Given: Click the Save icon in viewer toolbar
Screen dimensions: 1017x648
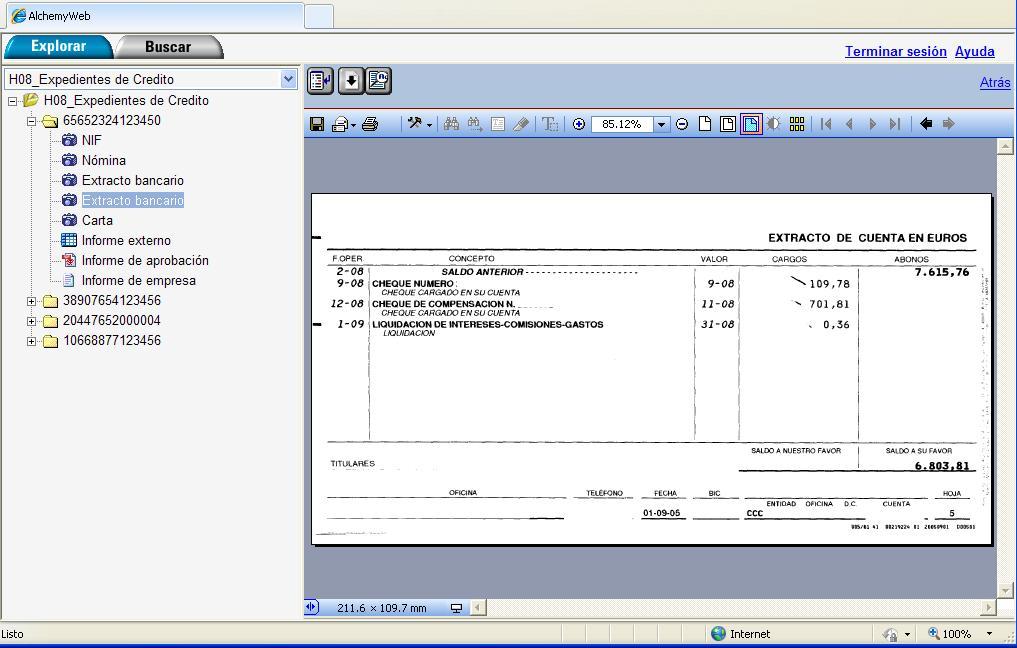Looking at the screenshot, I should pos(317,124).
